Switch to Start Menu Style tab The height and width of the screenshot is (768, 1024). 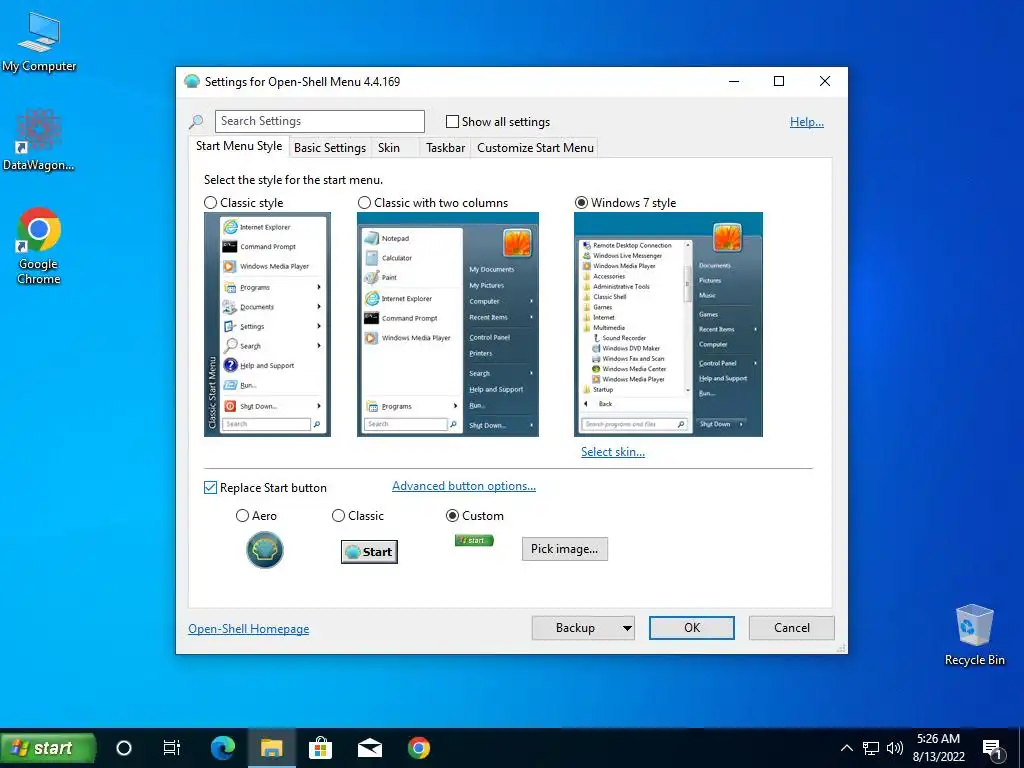click(239, 146)
